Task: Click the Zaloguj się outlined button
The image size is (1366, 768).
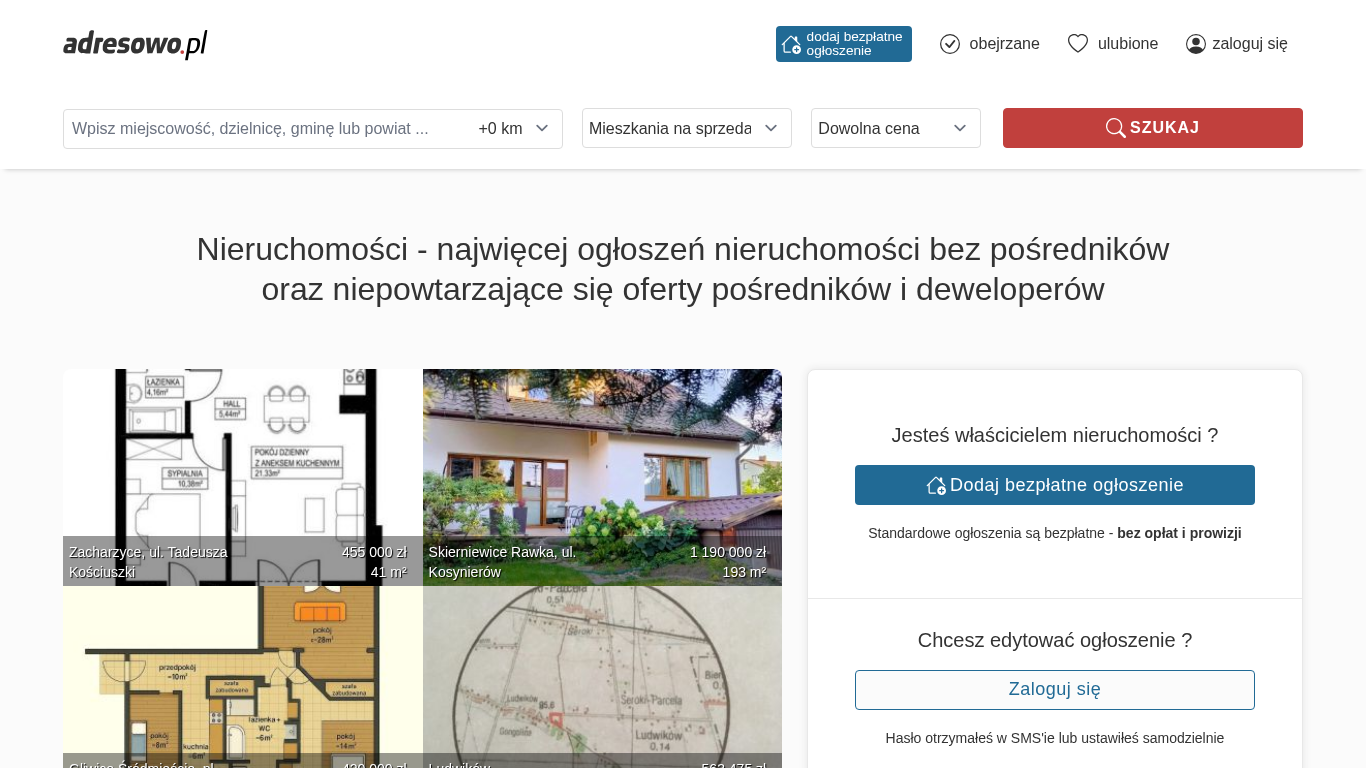Action: pyautogui.click(x=1054, y=690)
